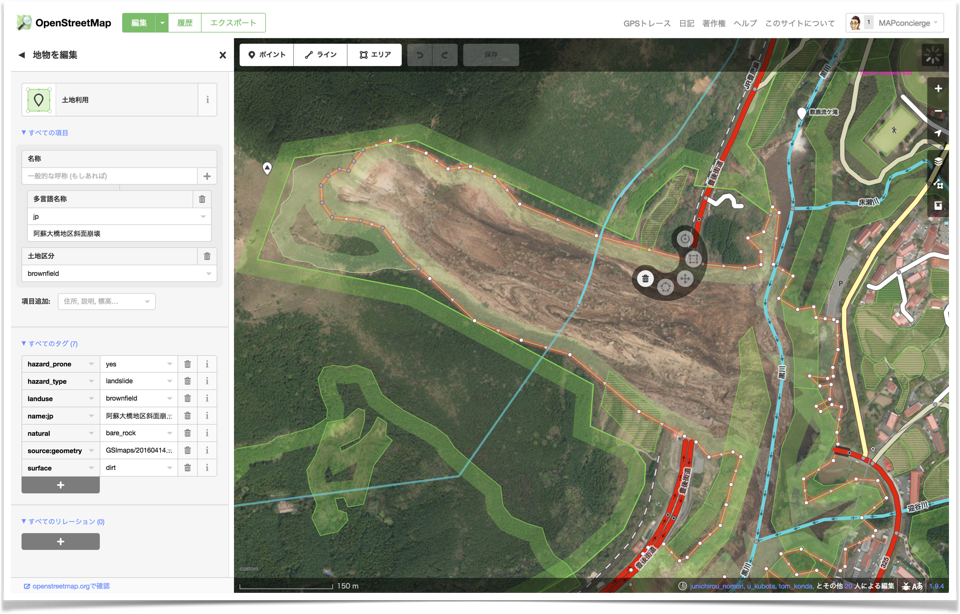The width and height of the screenshot is (960, 614).
Task: Switch to the 履歴 tab
Action: pyautogui.click(x=183, y=23)
